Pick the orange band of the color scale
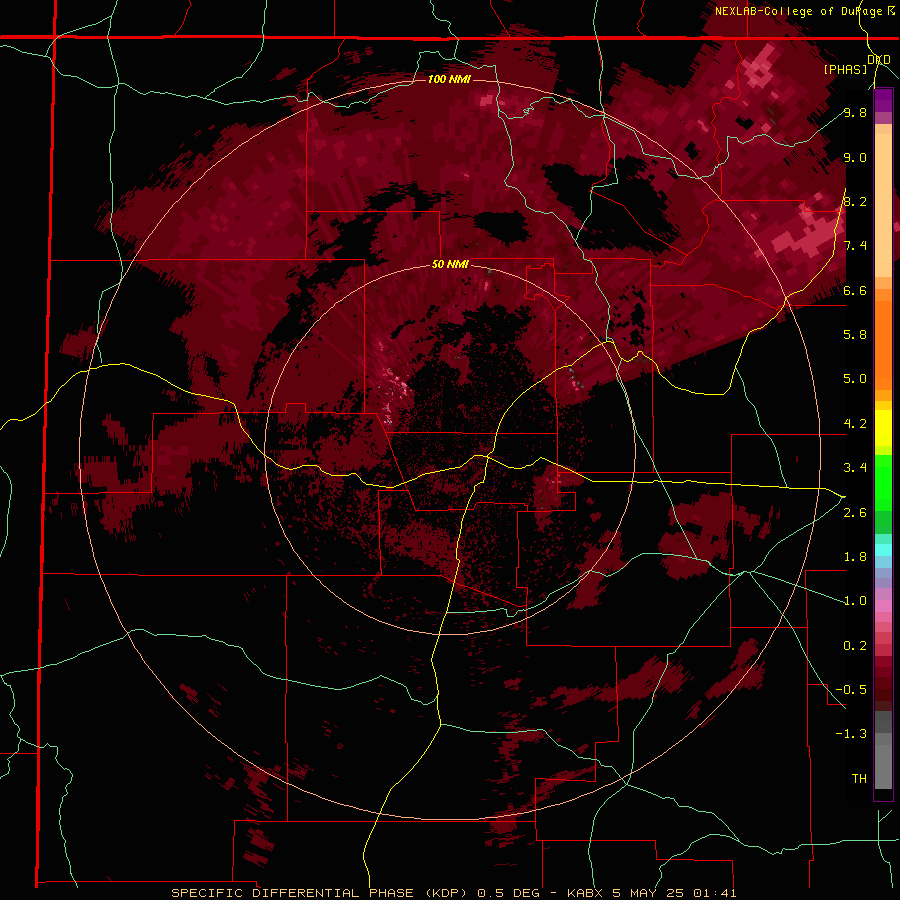Image resolution: width=900 pixels, height=900 pixels. click(883, 339)
